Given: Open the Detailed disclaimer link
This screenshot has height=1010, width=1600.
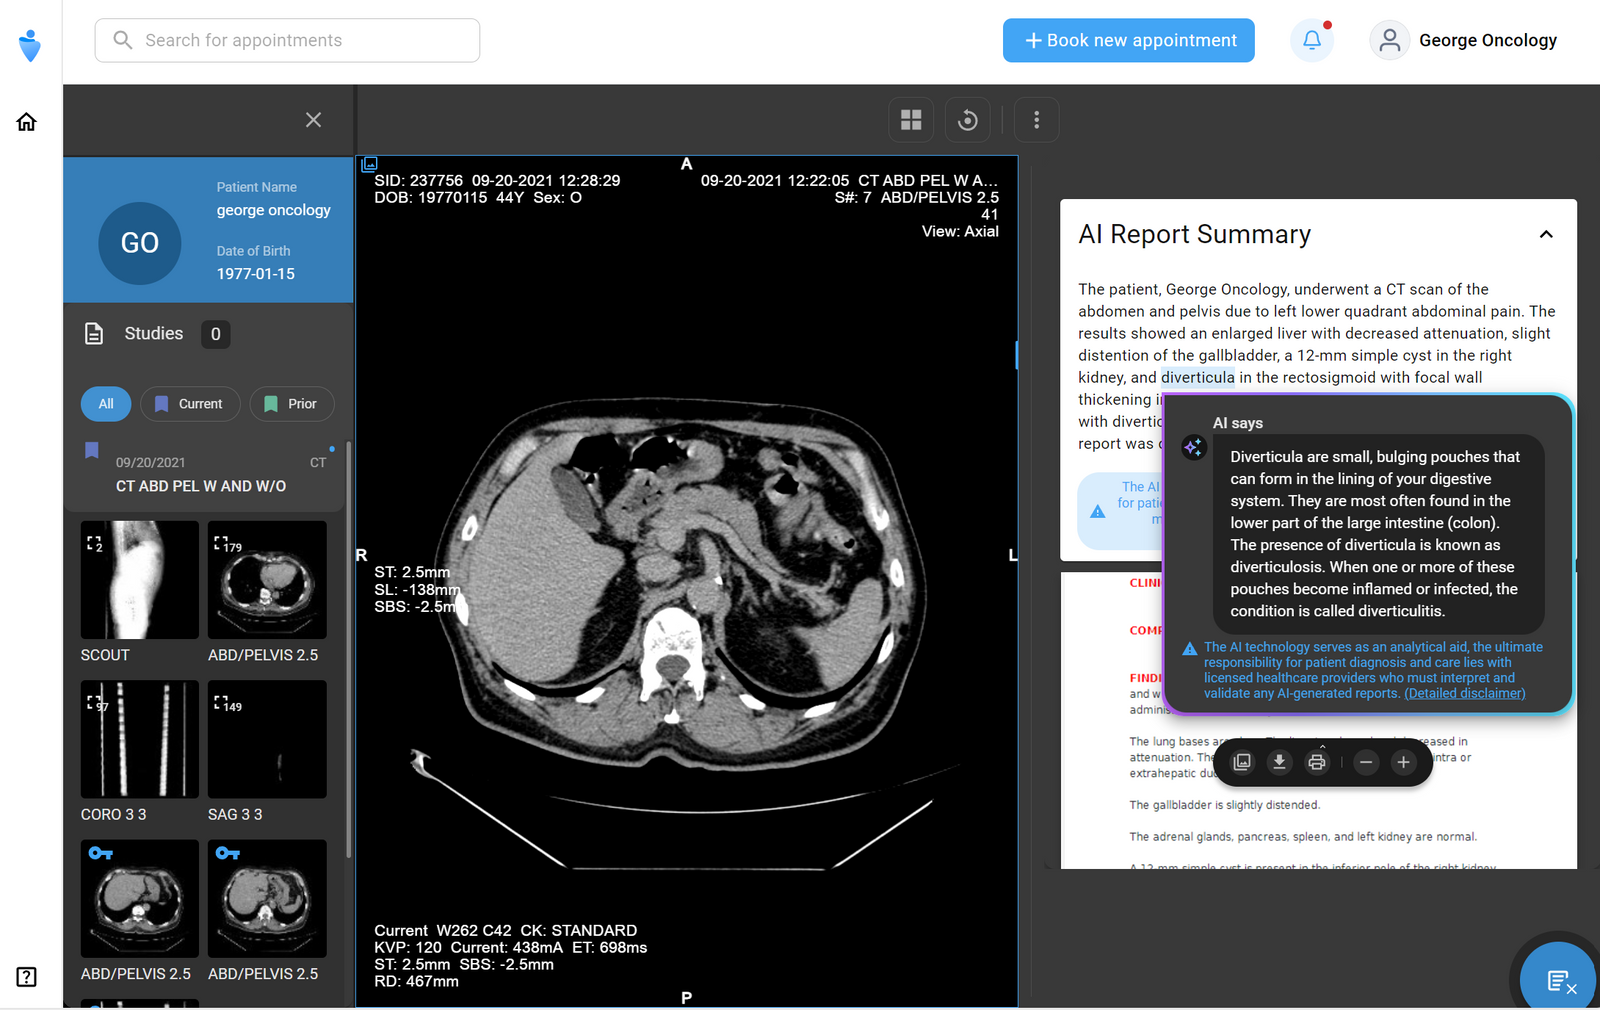Looking at the screenshot, I should 1464,694.
